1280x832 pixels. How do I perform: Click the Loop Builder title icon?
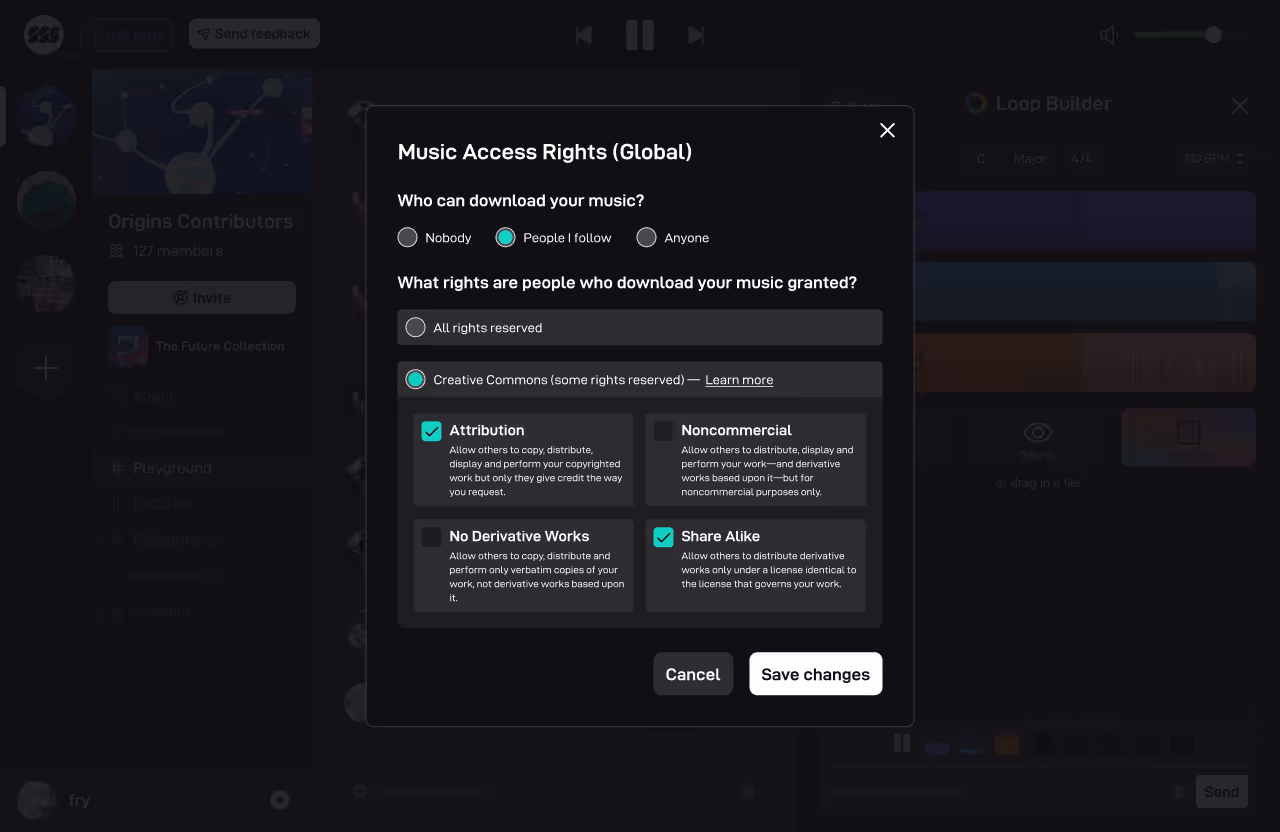(x=976, y=103)
